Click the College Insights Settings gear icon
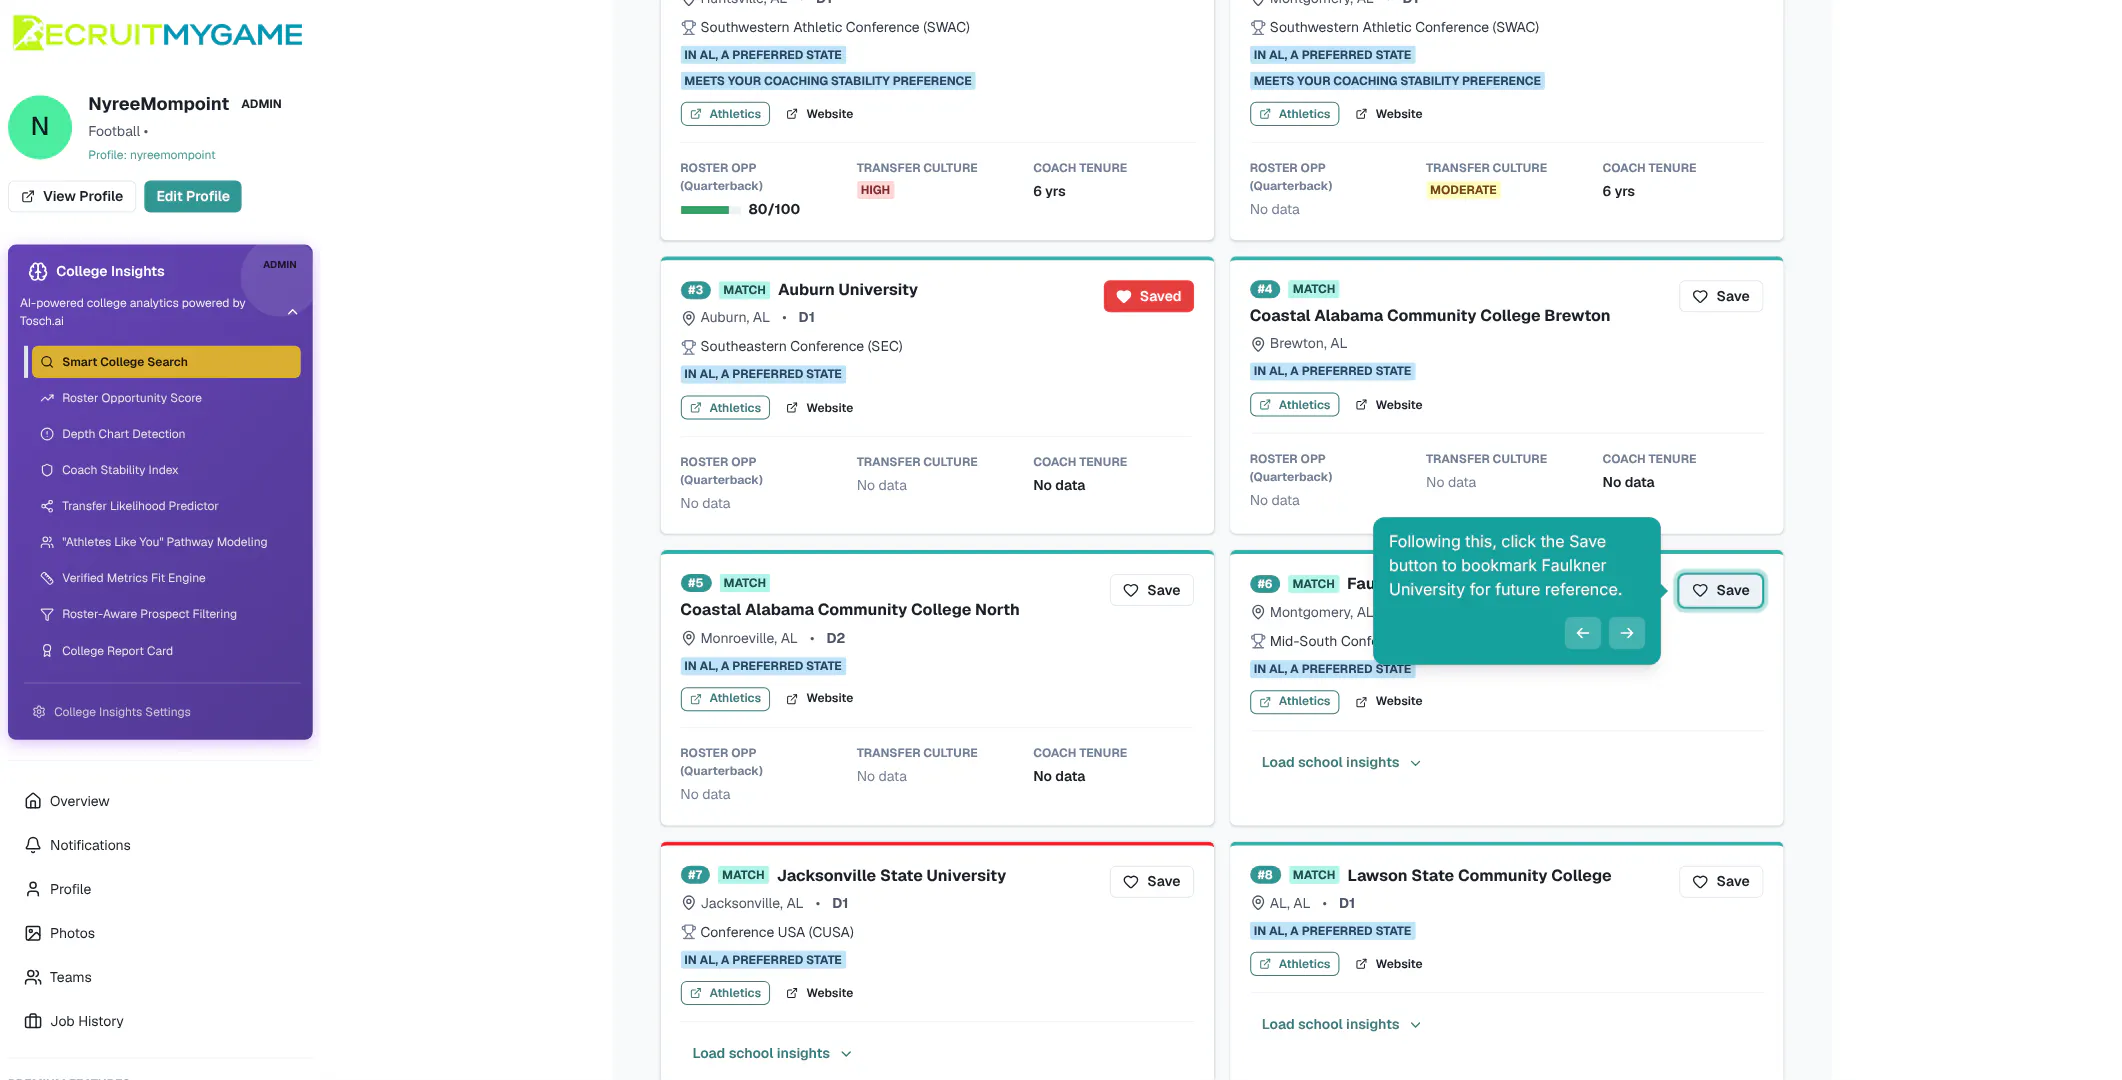The height and width of the screenshot is (1080, 2122). click(x=39, y=712)
